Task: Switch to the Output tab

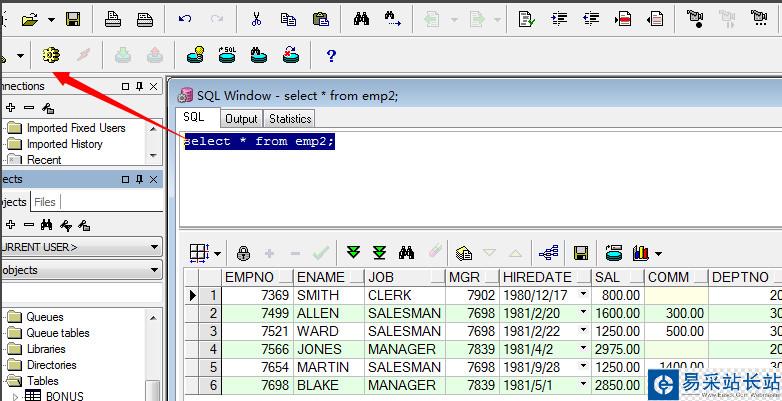Action: coord(241,119)
